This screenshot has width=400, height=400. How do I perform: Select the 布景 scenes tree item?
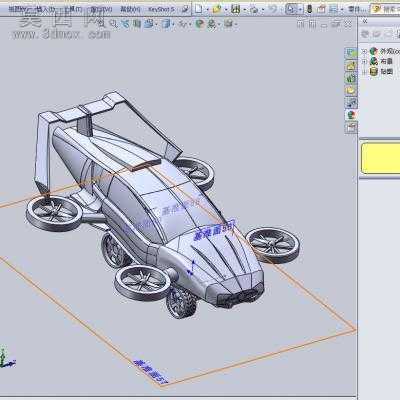click(387, 61)
